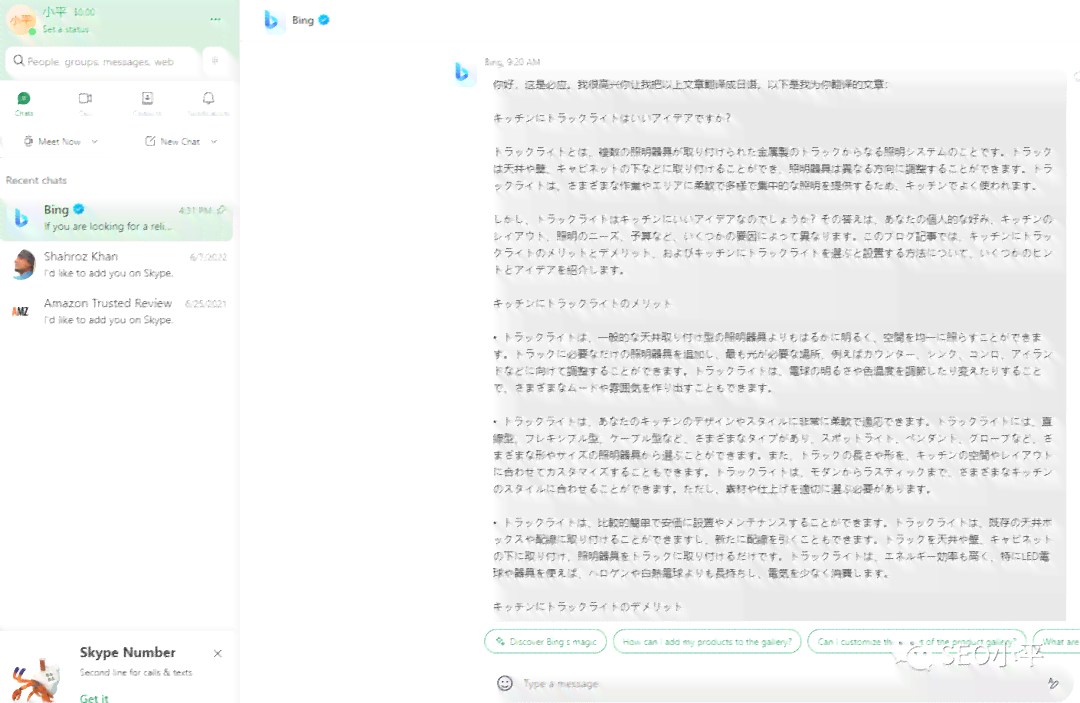Image resolution: width=1080 pixels, height=703 pixels.
Task: Select the Discover Bing's magic suggestion
Action: (x=546, y=642)
